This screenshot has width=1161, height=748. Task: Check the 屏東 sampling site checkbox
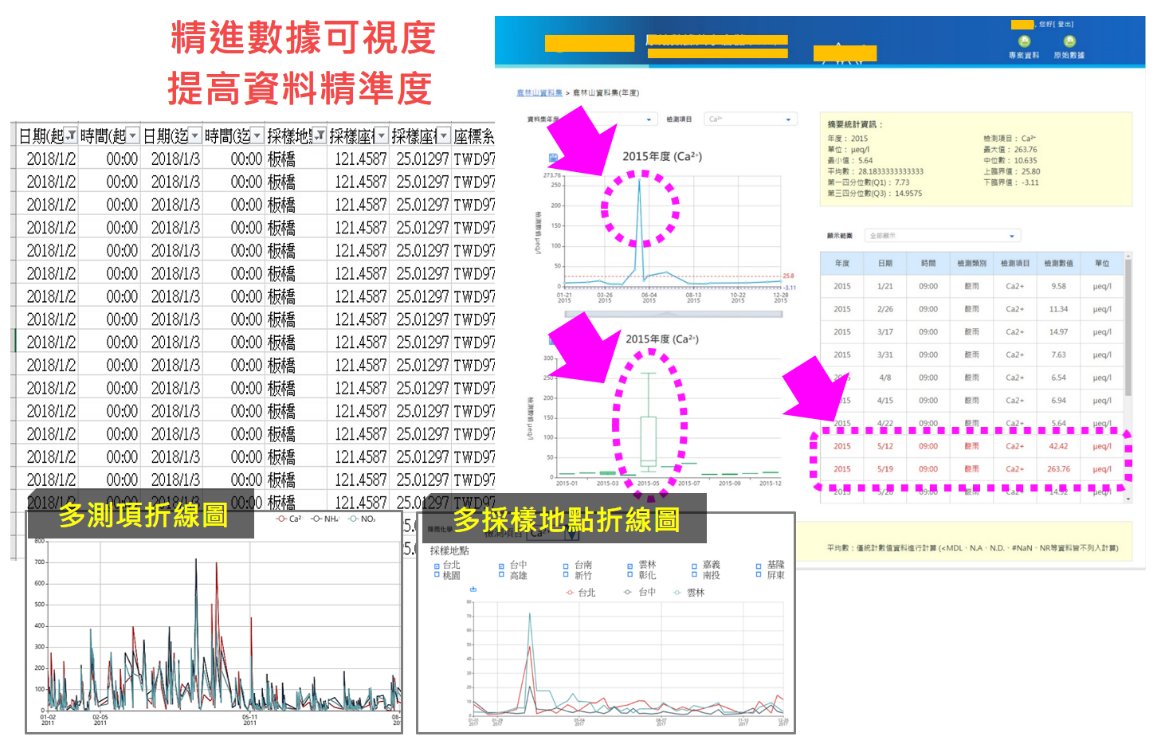(758, 575)
